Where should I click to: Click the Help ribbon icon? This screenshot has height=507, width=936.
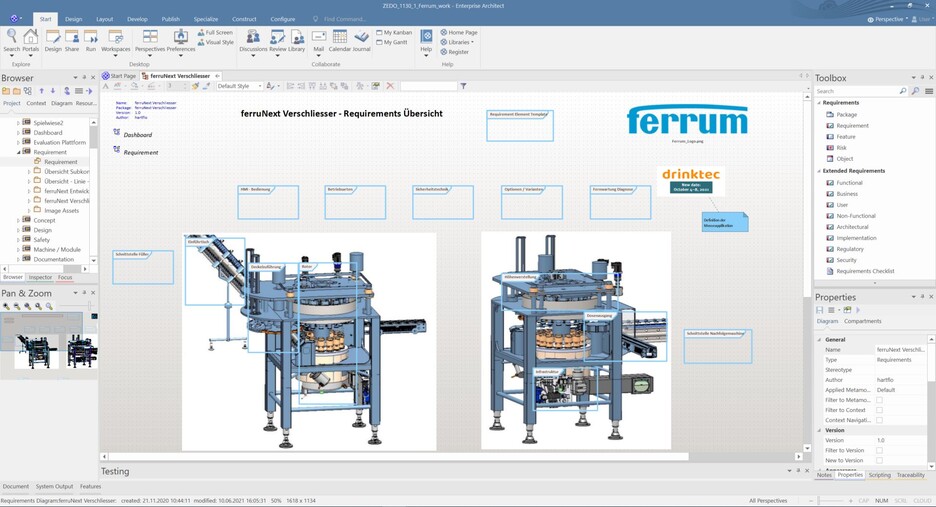[426, 41]
